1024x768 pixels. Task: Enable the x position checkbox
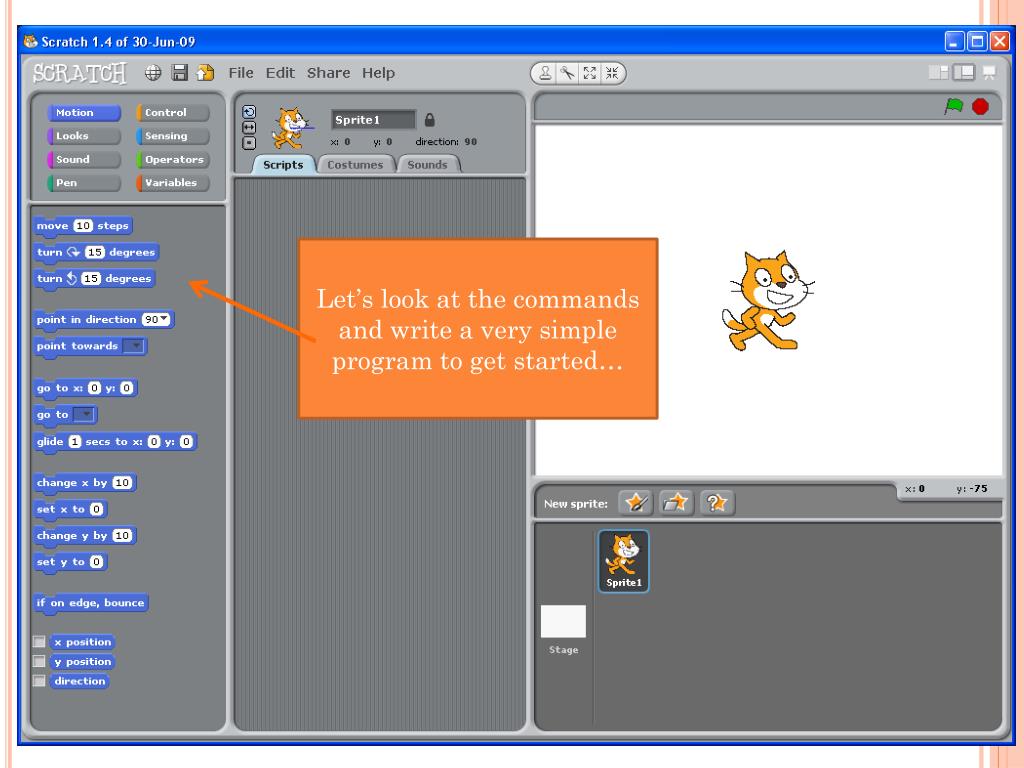39,642
